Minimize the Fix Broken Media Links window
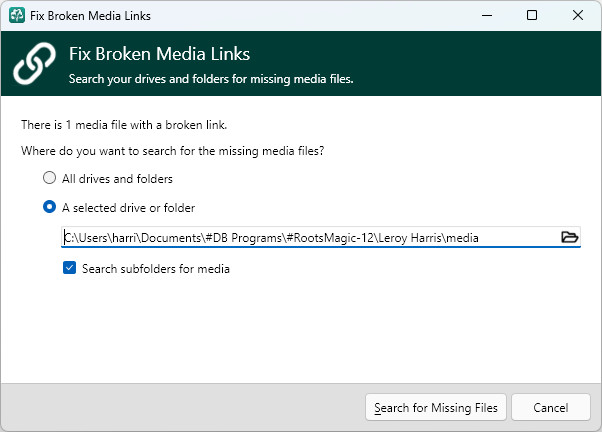 487,15
